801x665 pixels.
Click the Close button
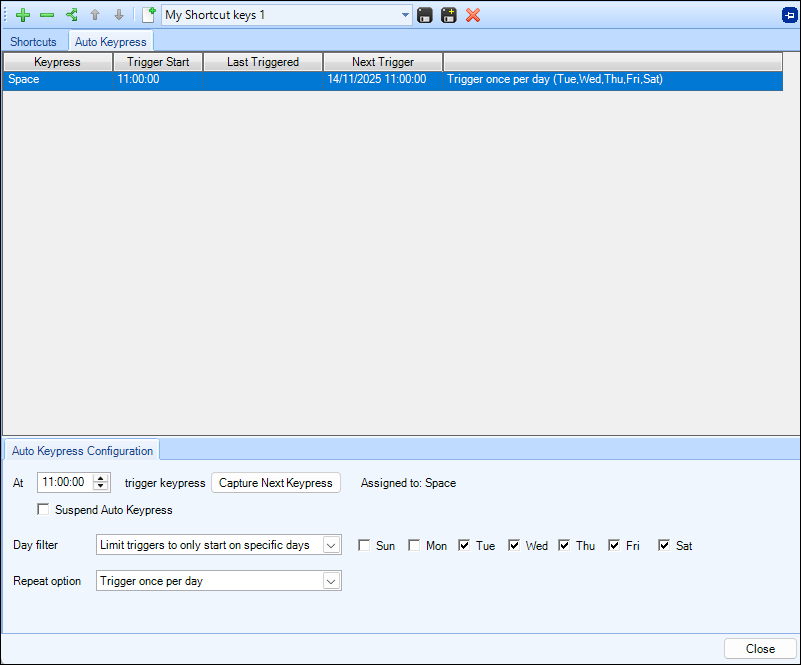(x=760, y=649)
